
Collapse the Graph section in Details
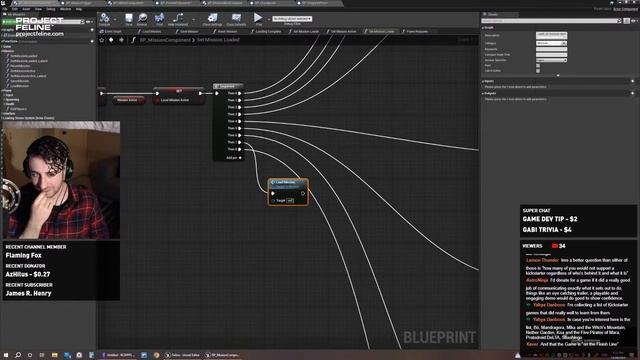483,28
